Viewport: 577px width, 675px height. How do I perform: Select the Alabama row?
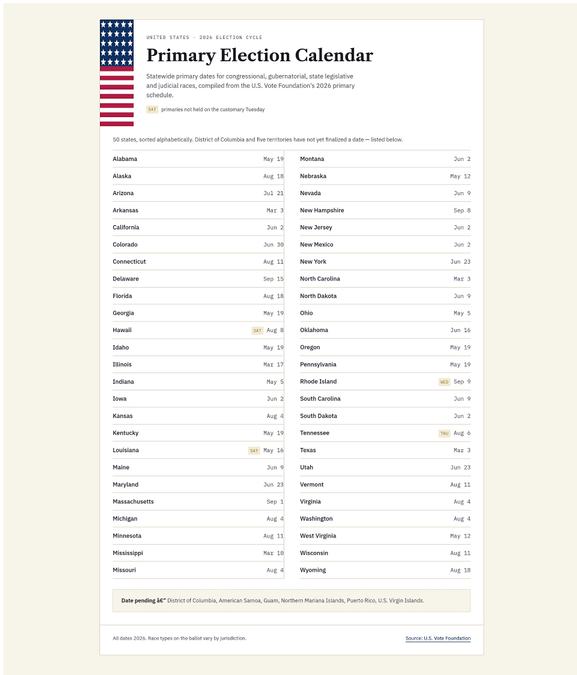click(x=198, y=159)
